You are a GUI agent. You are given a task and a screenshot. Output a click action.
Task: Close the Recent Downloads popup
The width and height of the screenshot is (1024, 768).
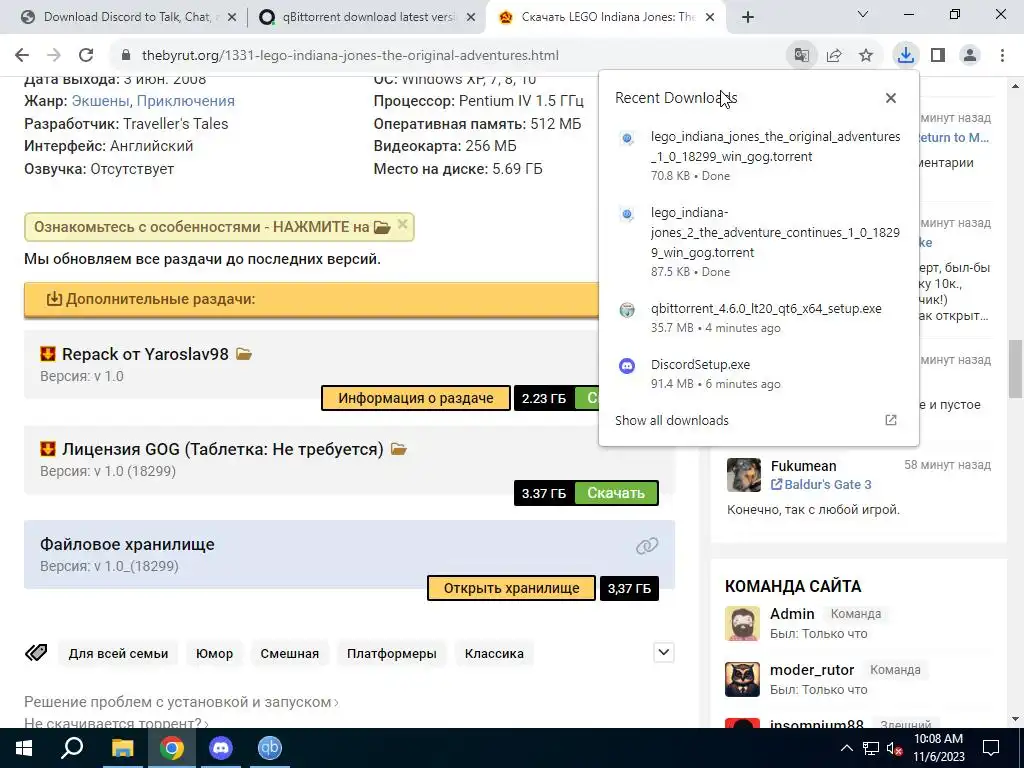(891, 98)
